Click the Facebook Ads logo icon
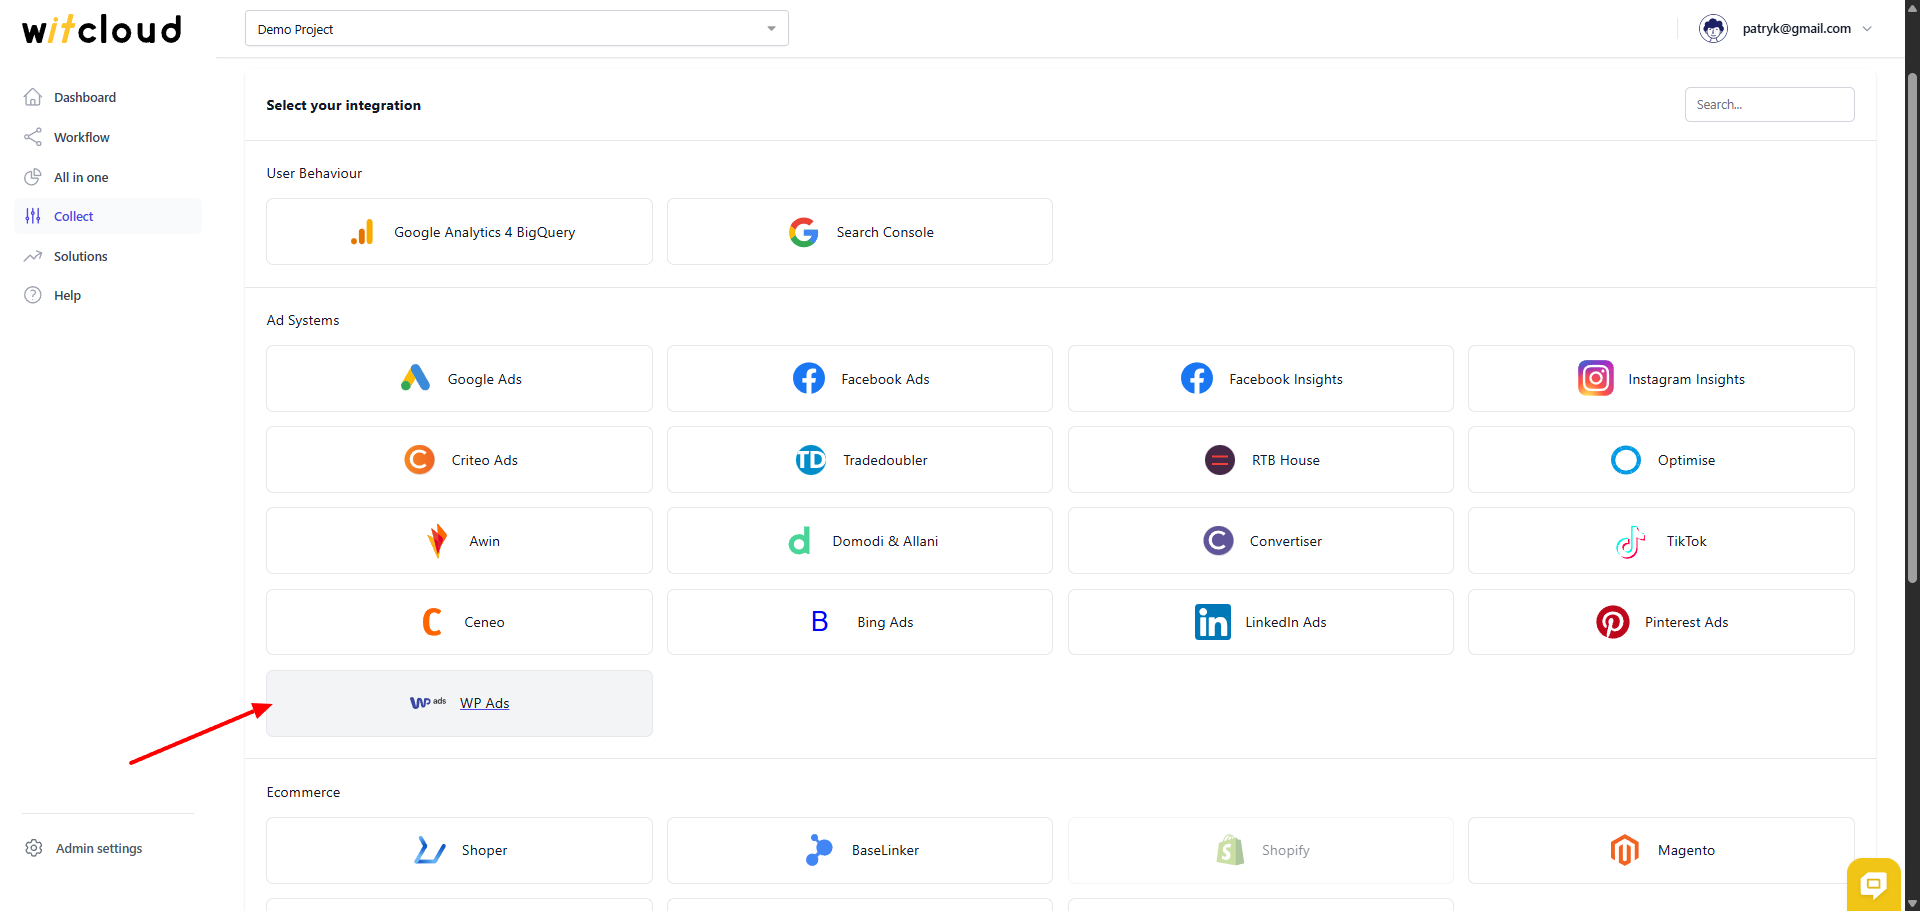 pos(809,379)
